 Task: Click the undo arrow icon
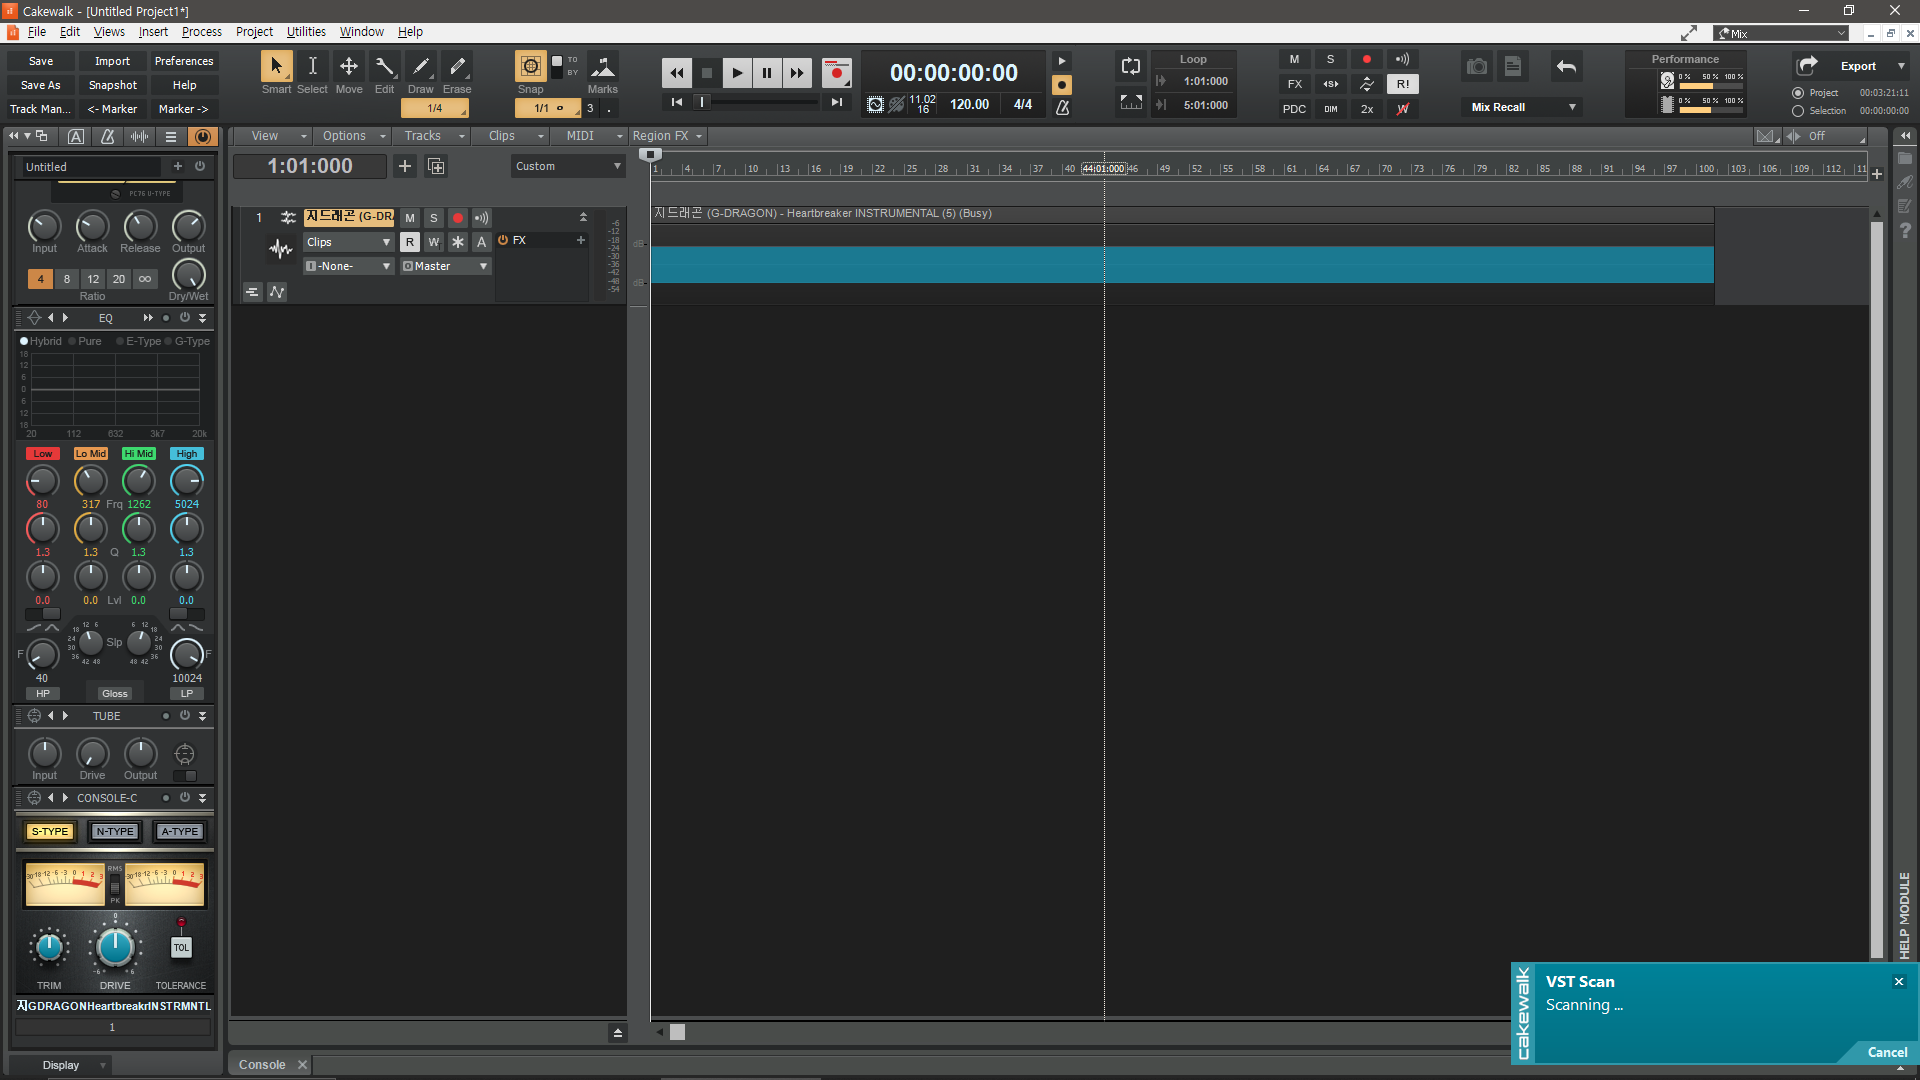coord(1566,67)
